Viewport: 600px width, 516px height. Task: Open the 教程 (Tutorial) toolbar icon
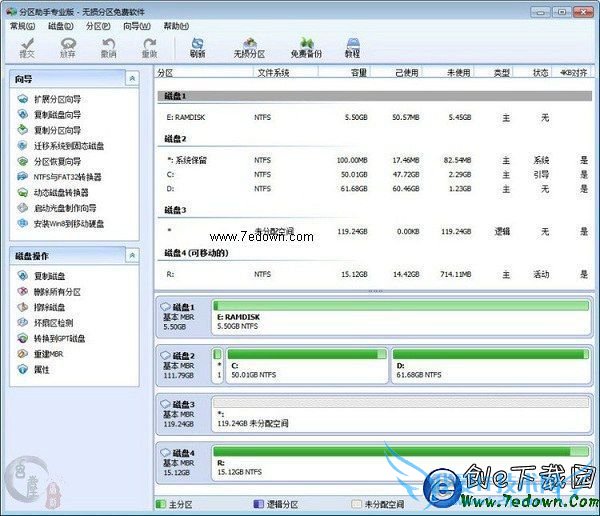(x=352, y=48)
